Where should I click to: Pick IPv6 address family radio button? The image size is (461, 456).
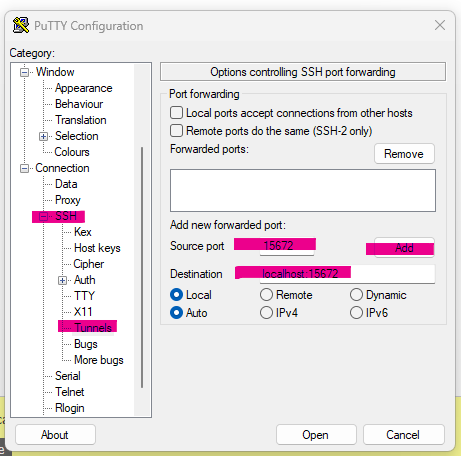[x=356, y=313]
